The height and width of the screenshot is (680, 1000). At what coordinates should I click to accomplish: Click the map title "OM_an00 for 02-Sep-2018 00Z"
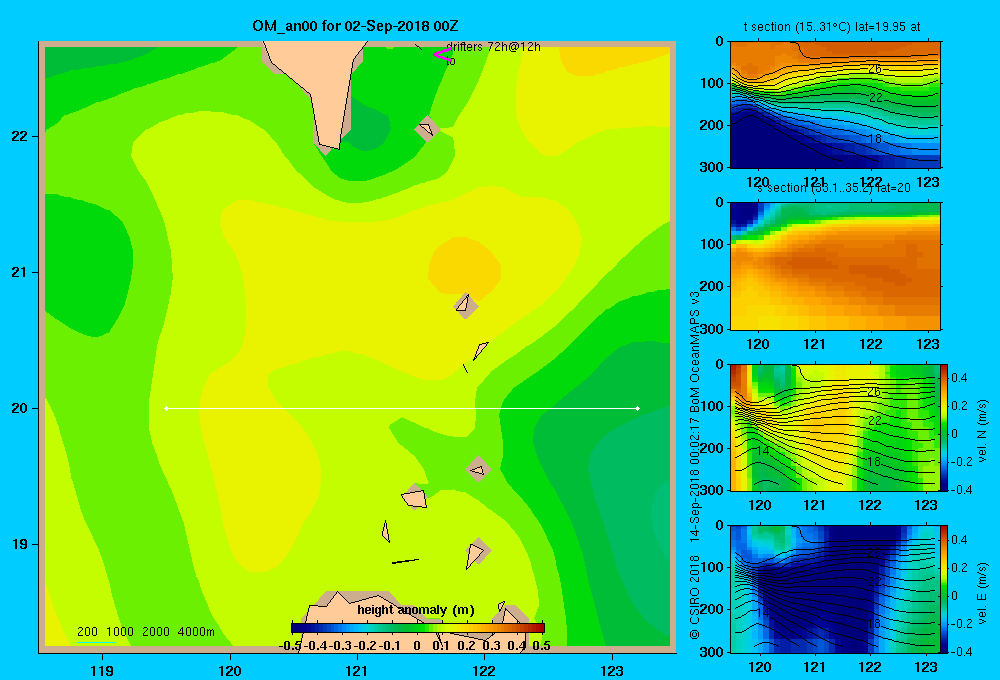(x=355, y=26)
